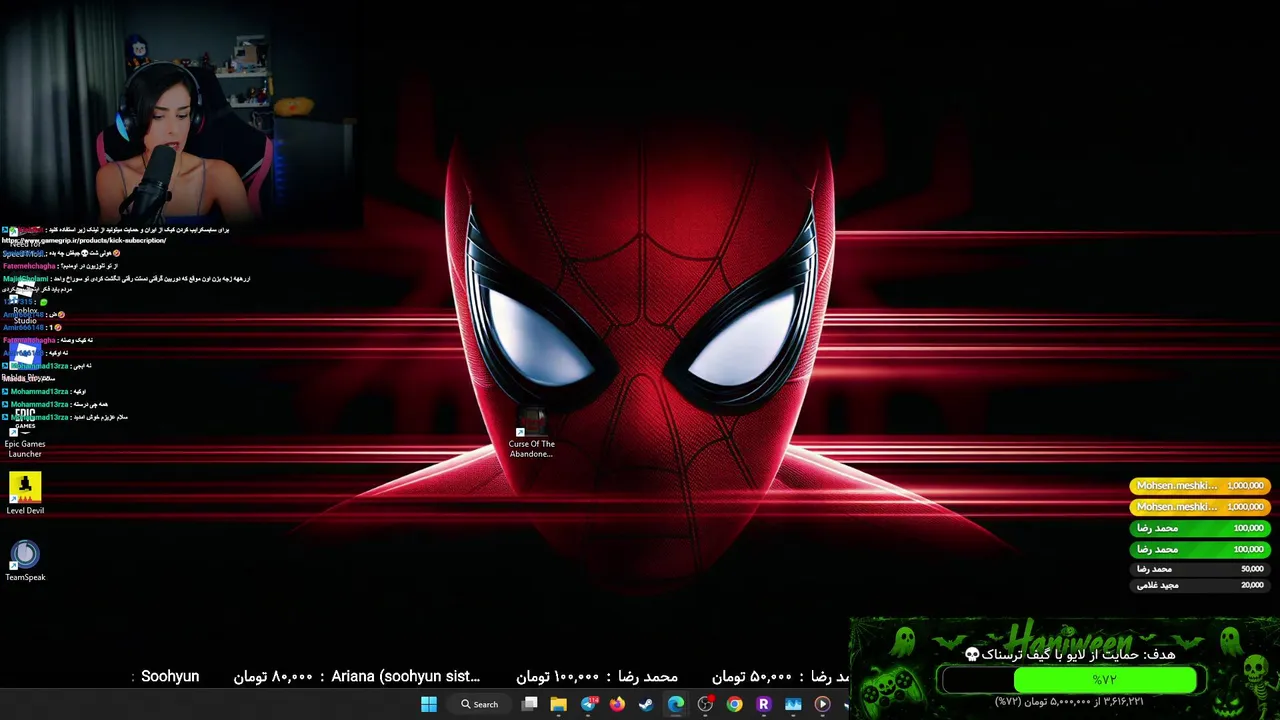
Task: Open the Windows Start menu
Action: pos(429,704)
